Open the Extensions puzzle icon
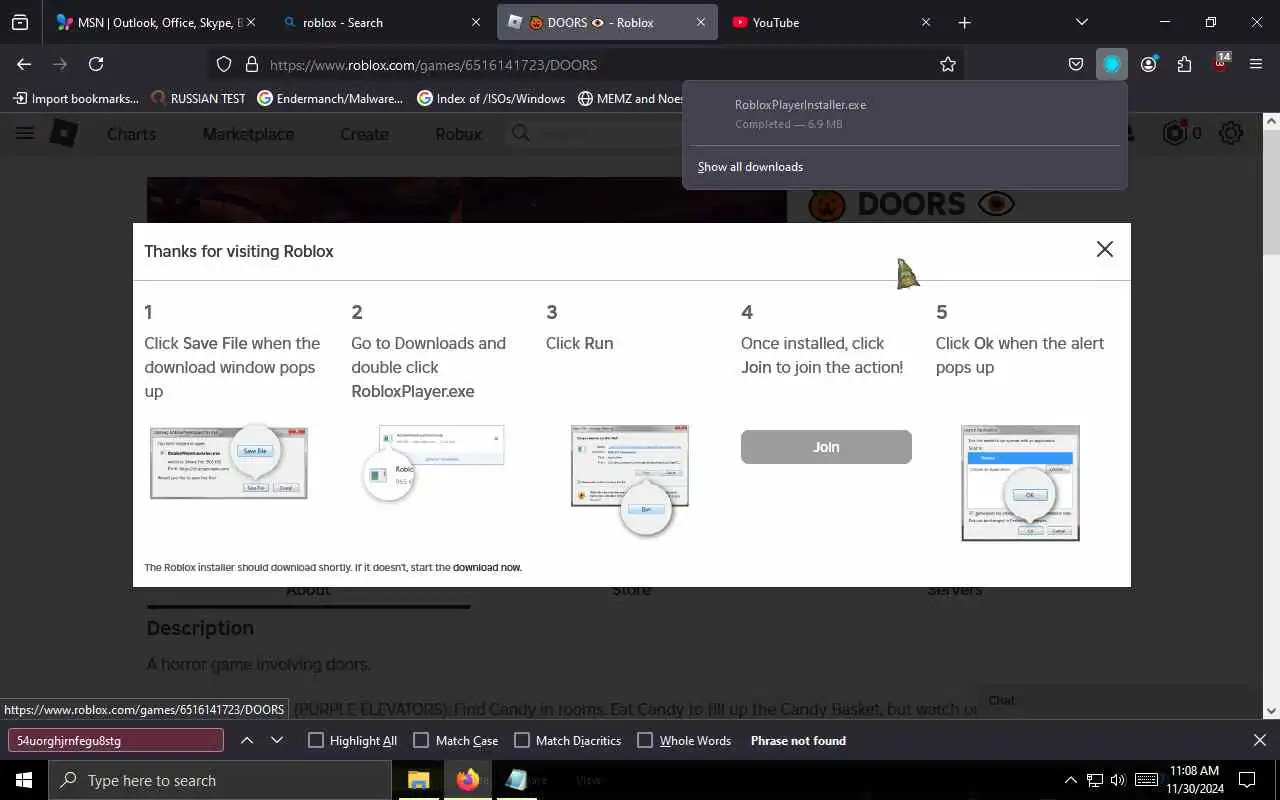Screen dimensions: 1280x800 (1185, 64)
